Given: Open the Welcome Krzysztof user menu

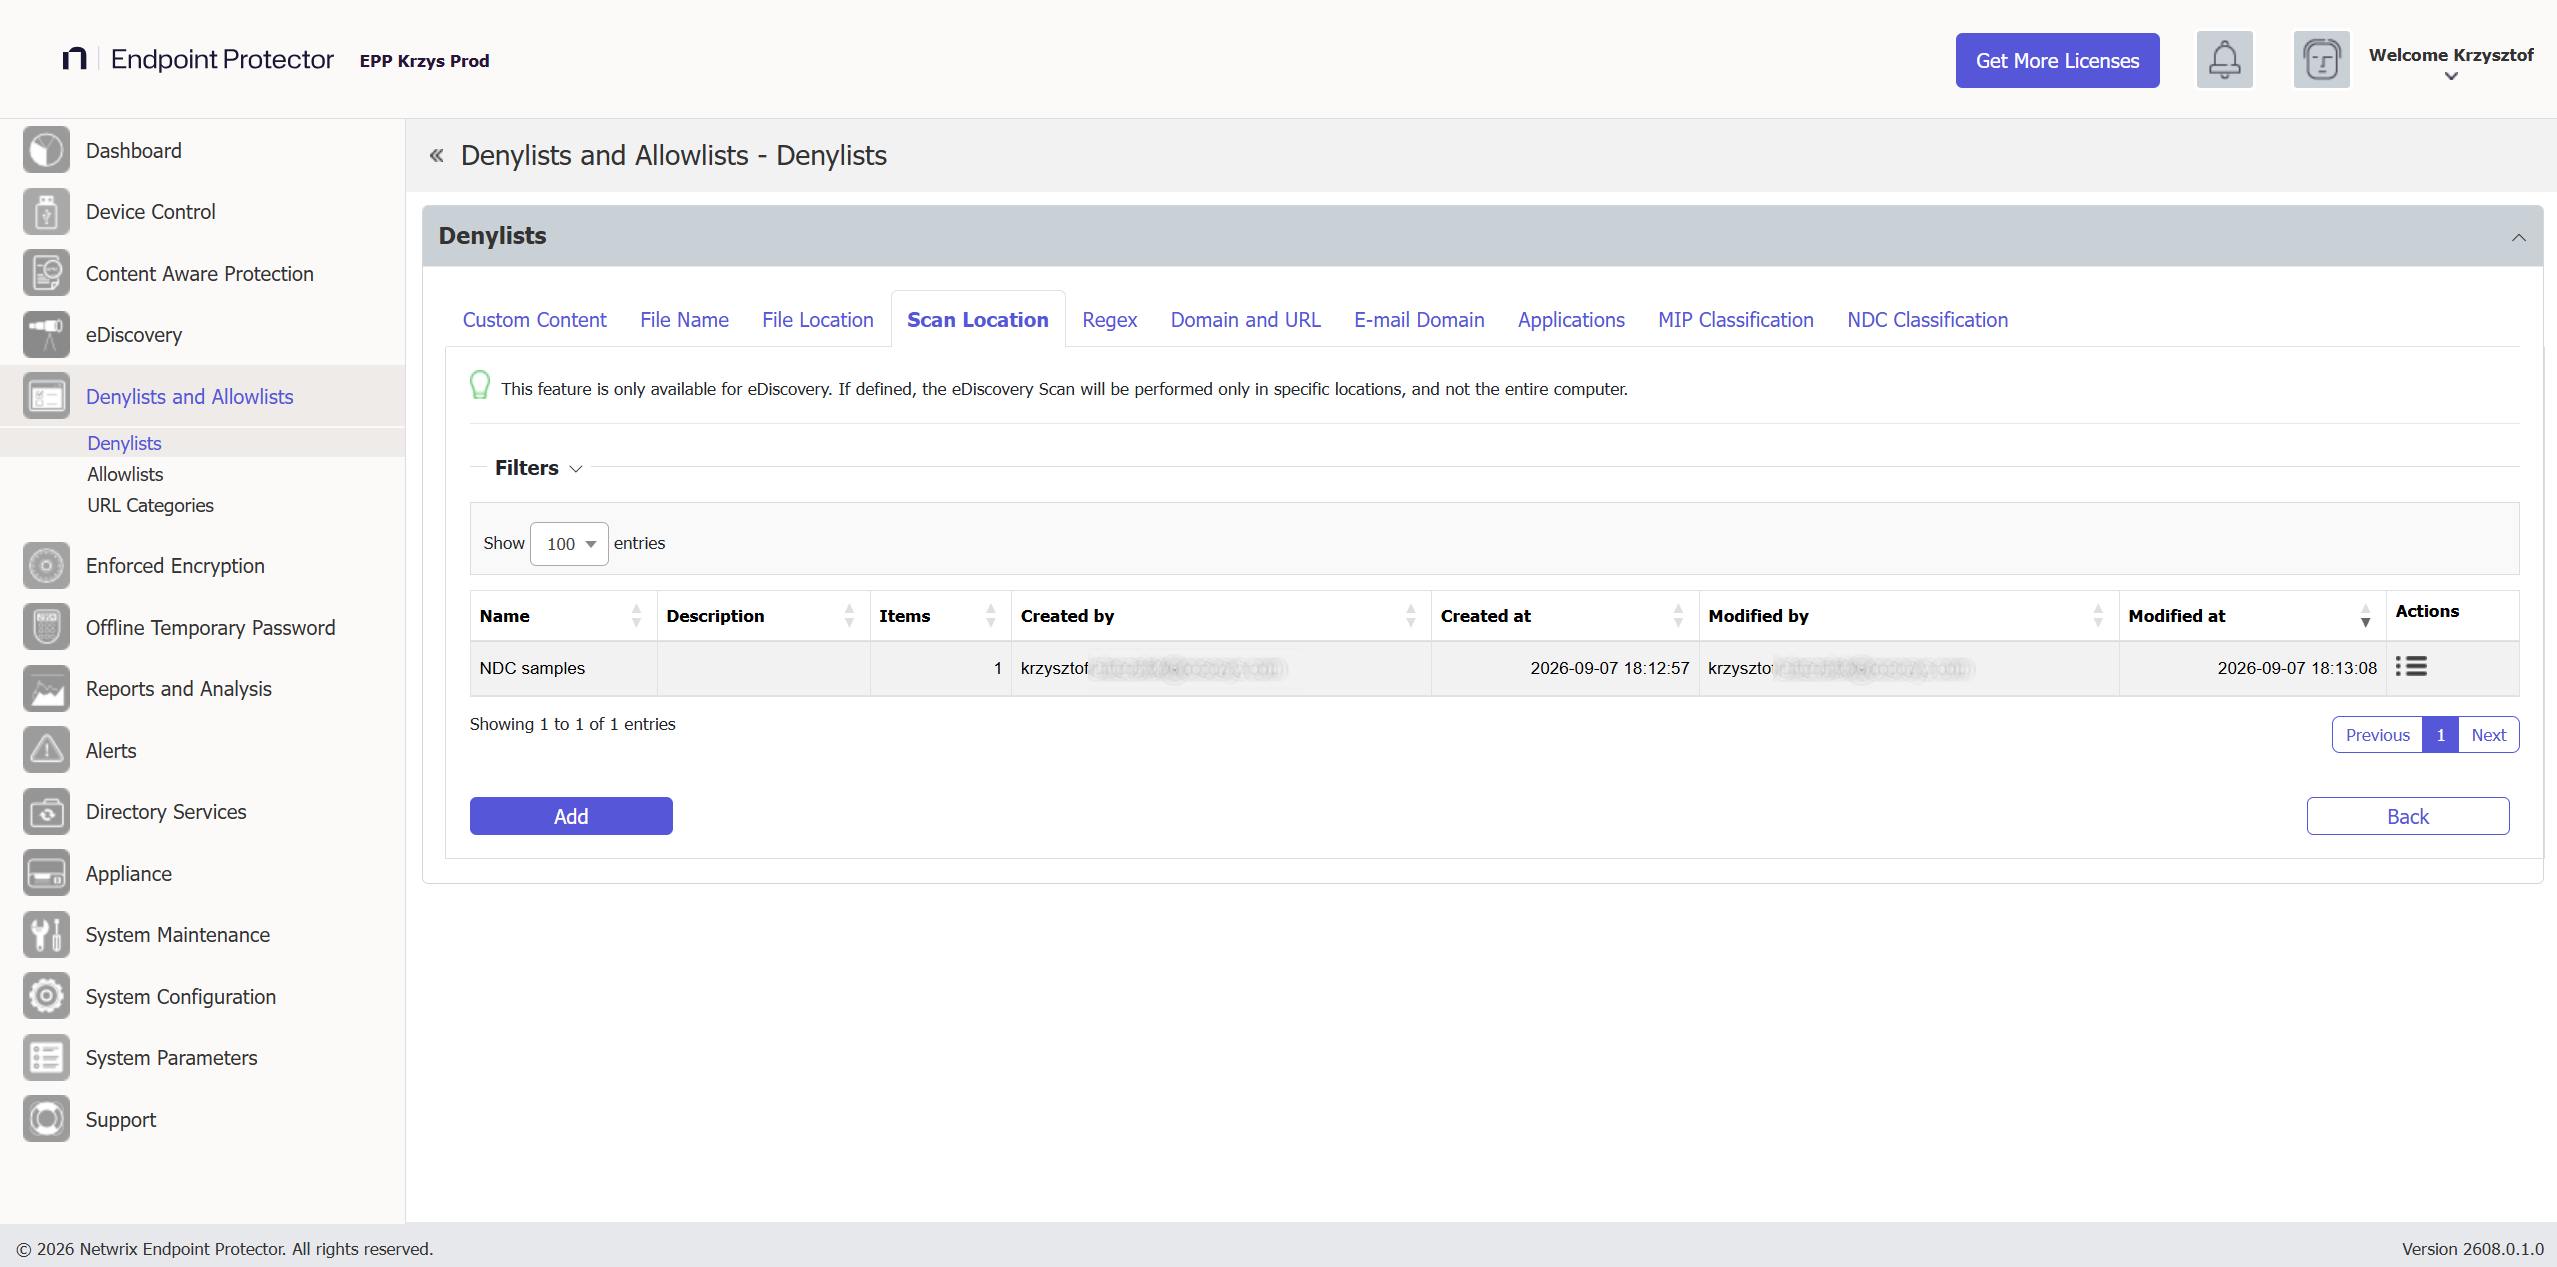Looking at the screenshot, I should [x=2450, y=64].
